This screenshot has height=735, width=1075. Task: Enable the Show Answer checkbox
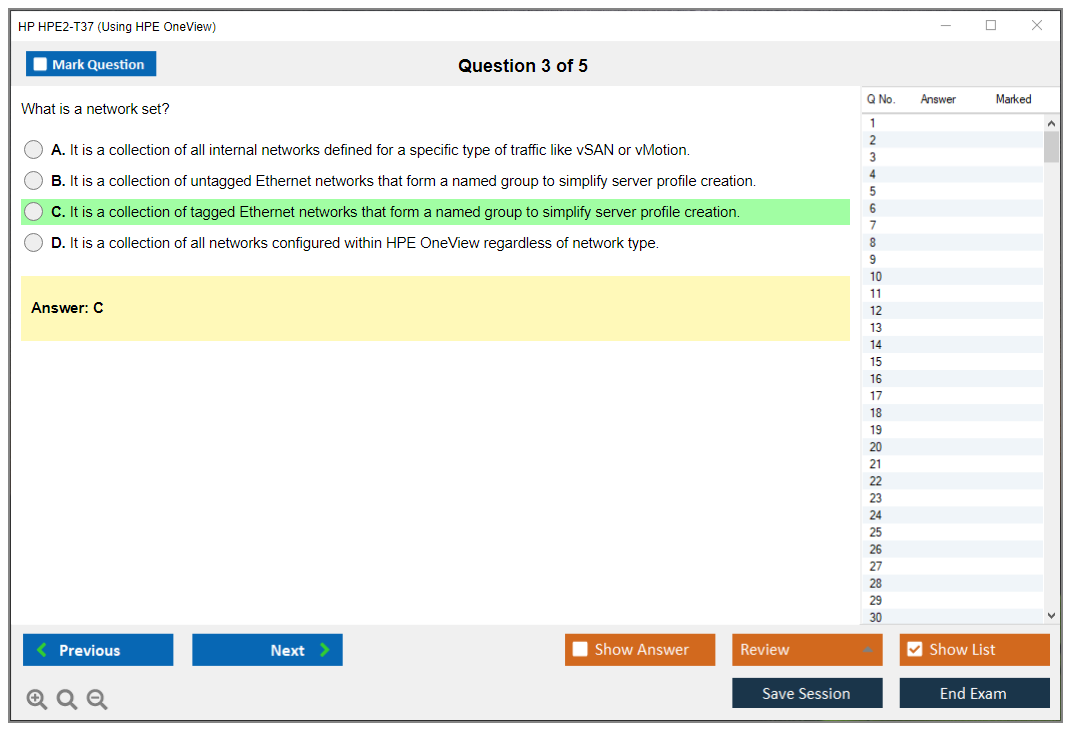pos(580,650)
